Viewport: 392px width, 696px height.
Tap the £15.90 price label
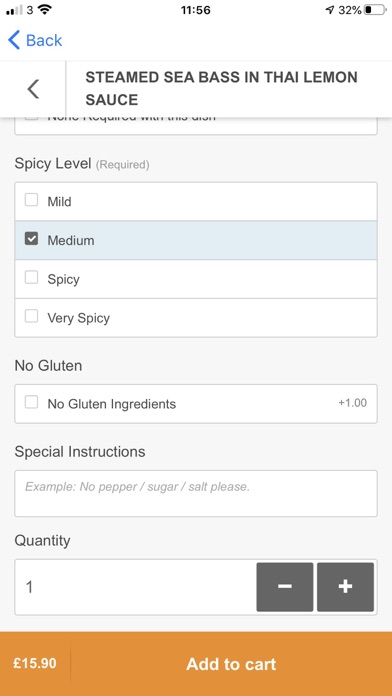(x=35, y=664)
